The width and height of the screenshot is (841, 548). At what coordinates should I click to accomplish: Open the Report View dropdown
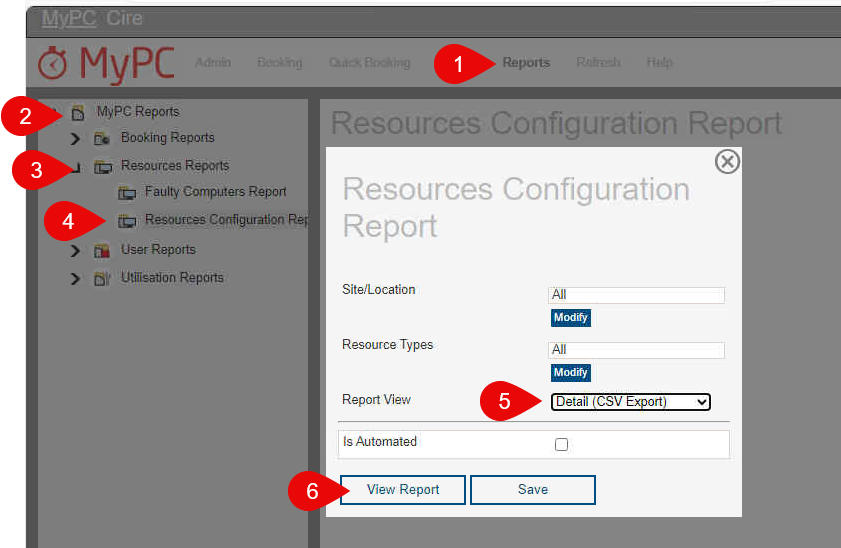tap(630, 402)
